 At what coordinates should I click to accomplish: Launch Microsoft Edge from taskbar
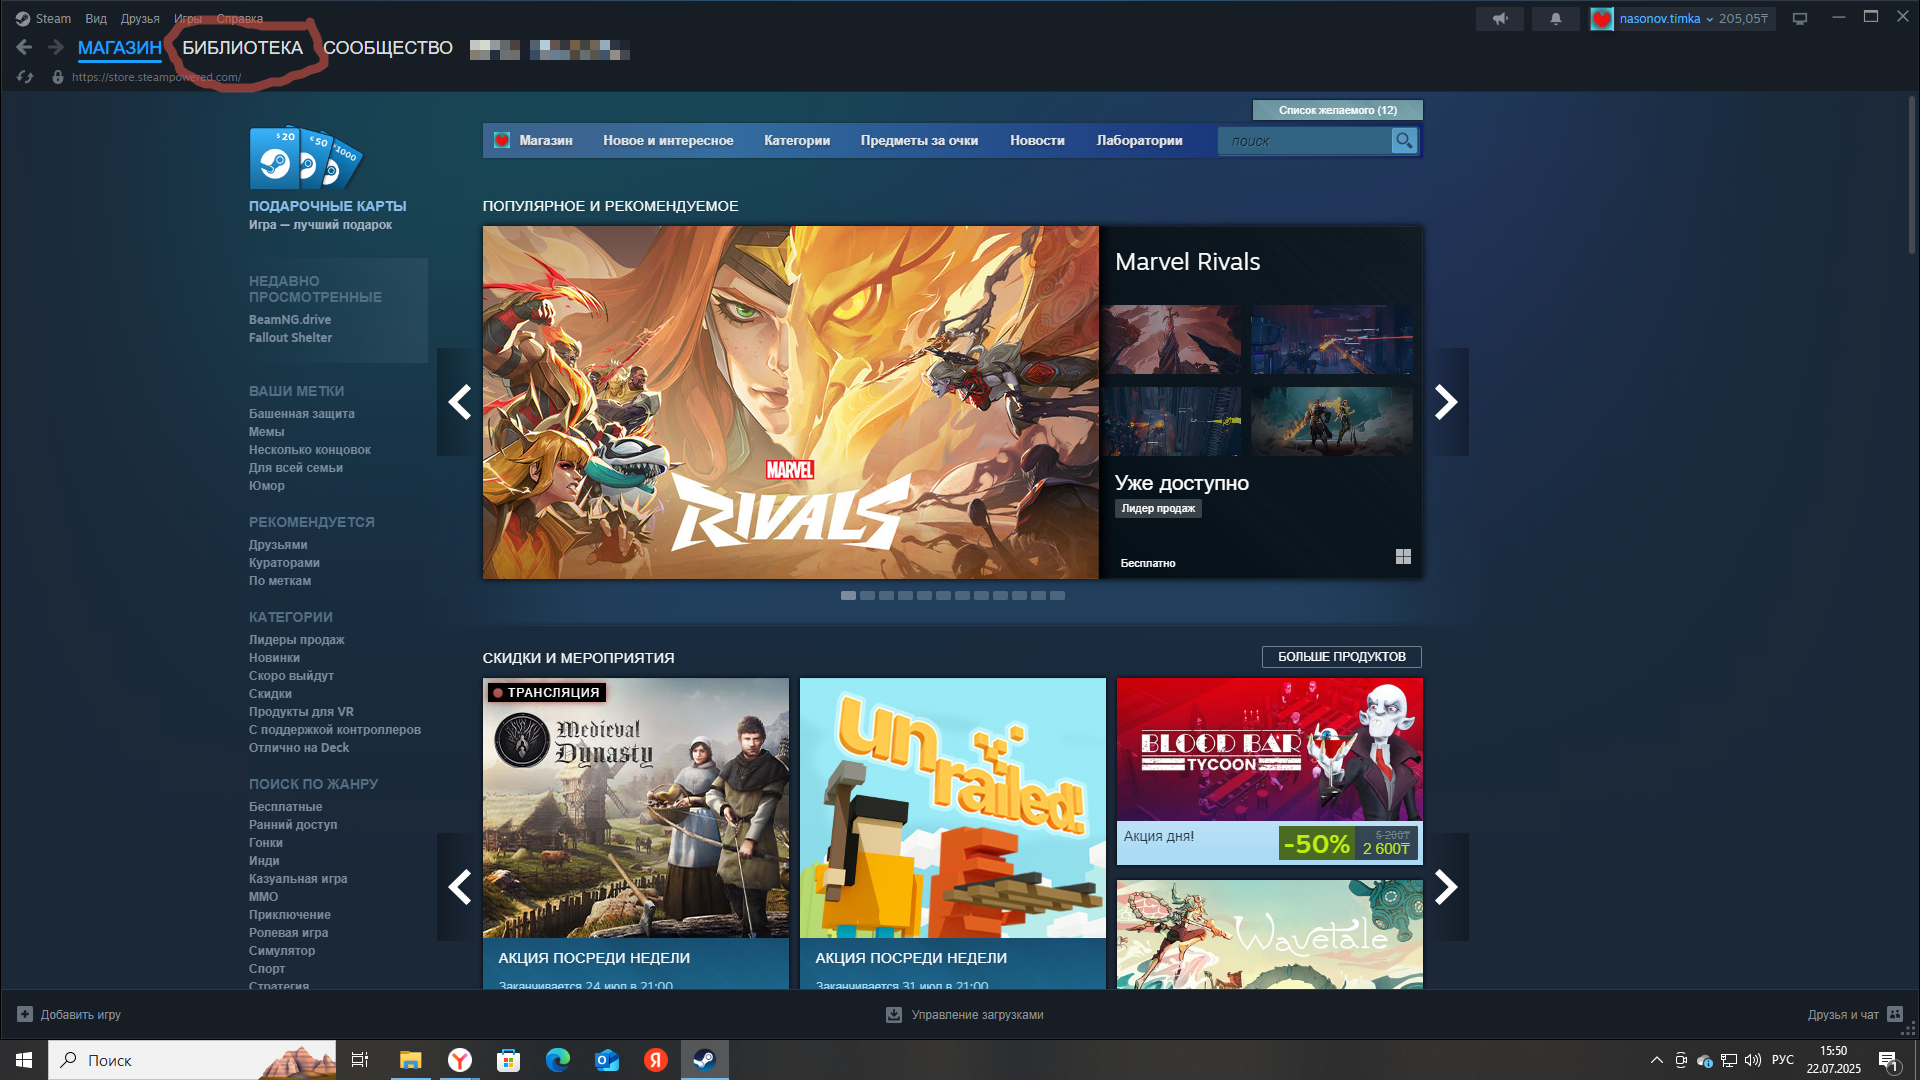click(558, 1060)
